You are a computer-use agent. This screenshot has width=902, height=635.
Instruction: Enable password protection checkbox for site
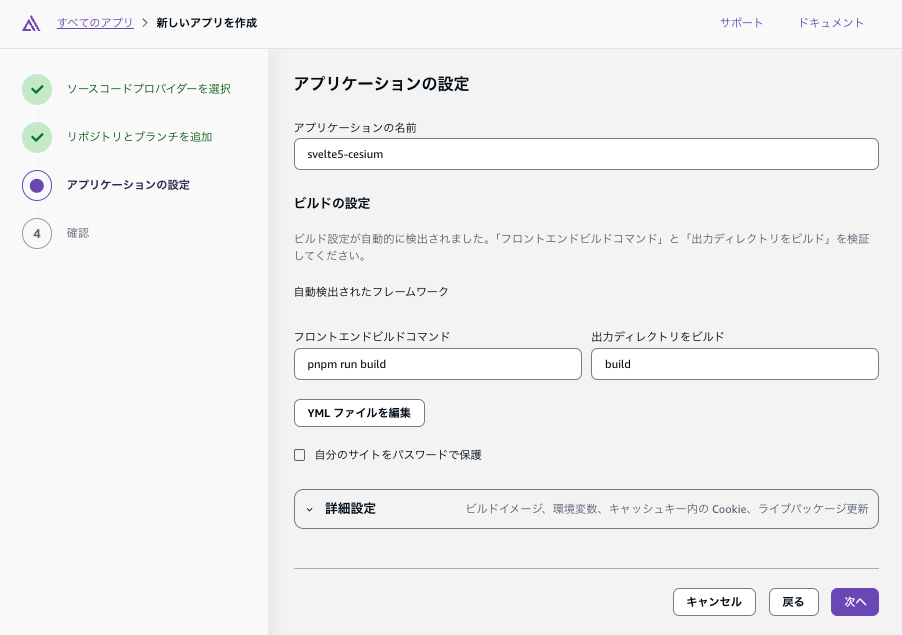coord(300,455)
